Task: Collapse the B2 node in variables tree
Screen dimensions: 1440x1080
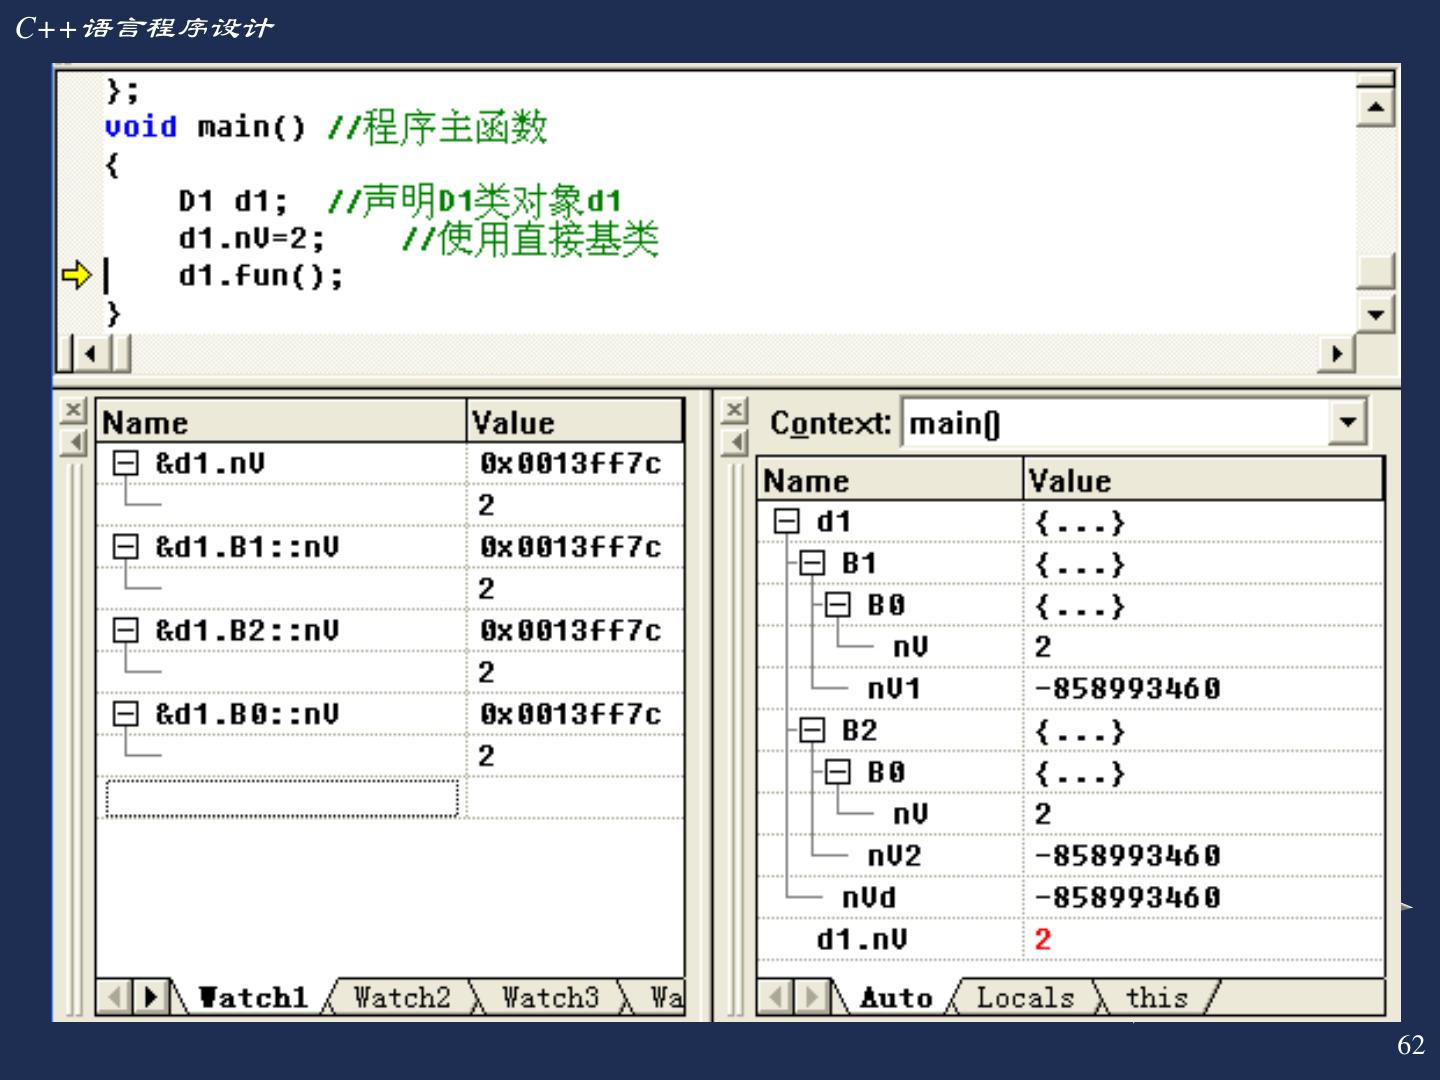Action: 812,730
